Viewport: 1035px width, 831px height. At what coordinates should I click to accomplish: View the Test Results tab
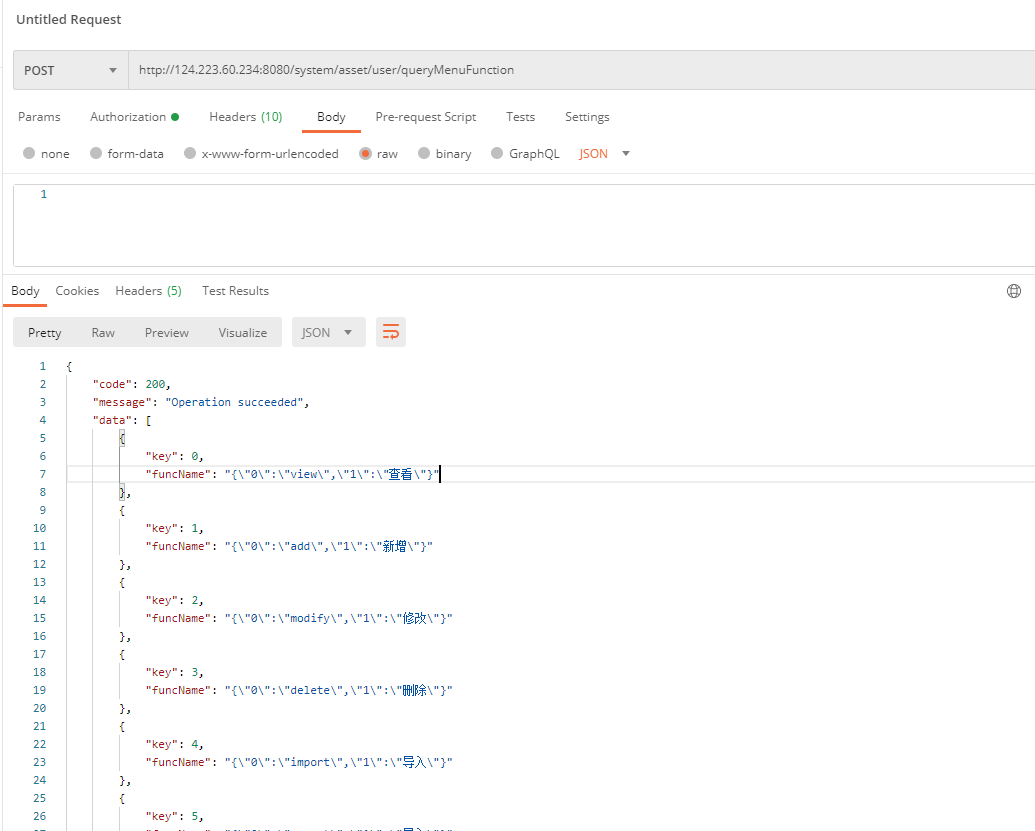[235, 291]
